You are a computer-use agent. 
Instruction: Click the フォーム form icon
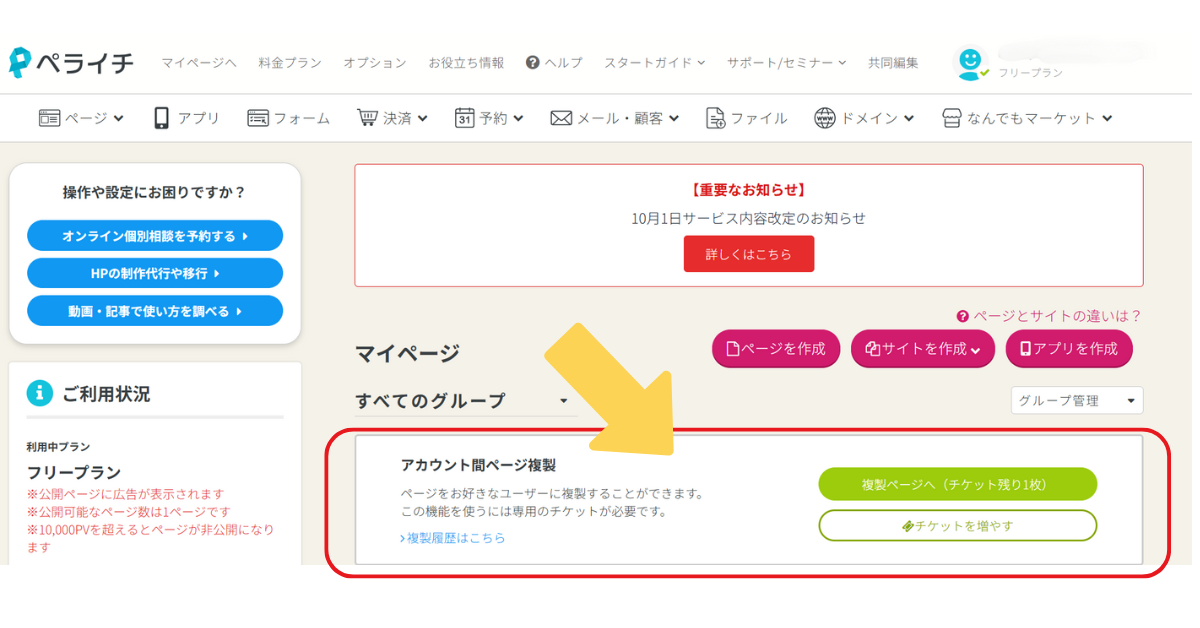pyautogui.click(x=258, y=118)
